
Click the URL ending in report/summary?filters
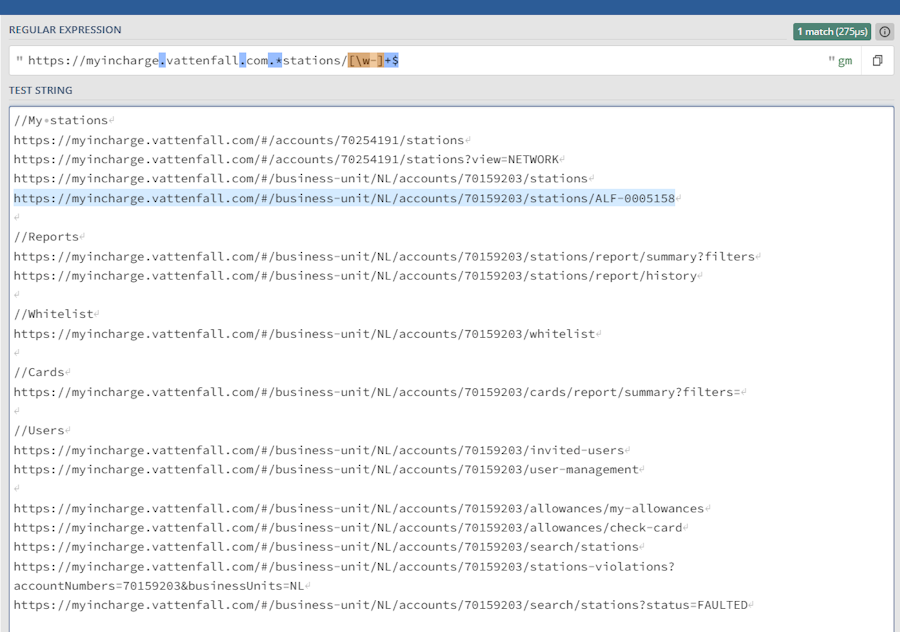[384, 257]
